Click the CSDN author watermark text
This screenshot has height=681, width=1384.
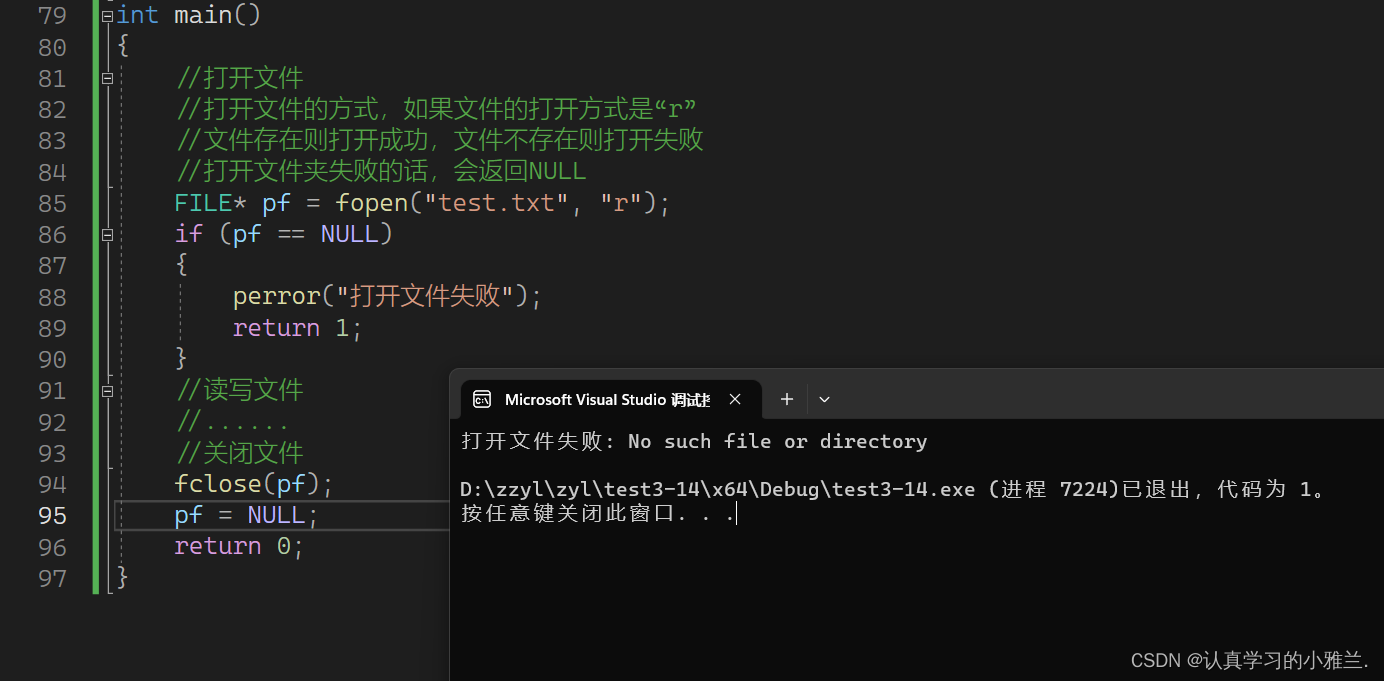click(x=1249, y=660)
